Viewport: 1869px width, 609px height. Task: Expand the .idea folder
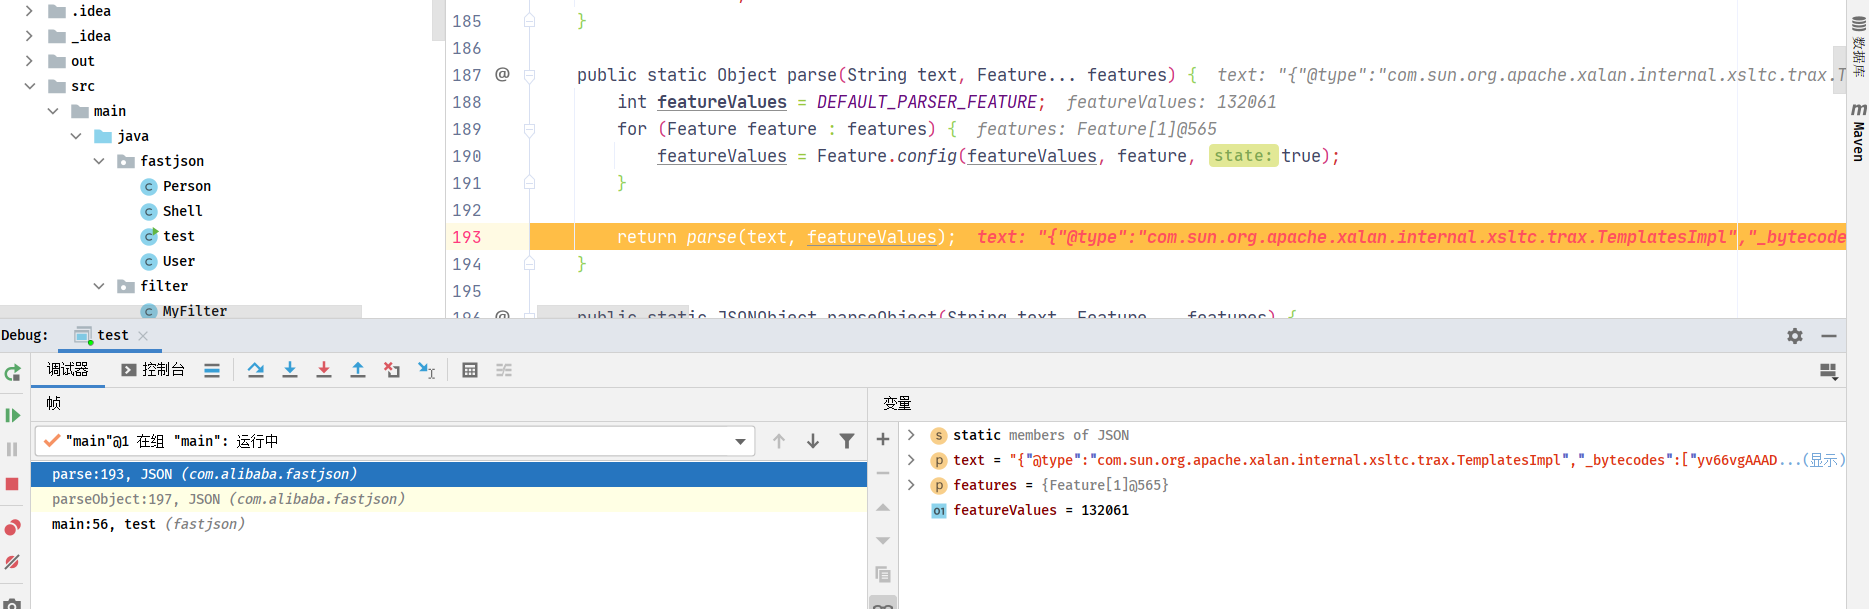[29, 11]
